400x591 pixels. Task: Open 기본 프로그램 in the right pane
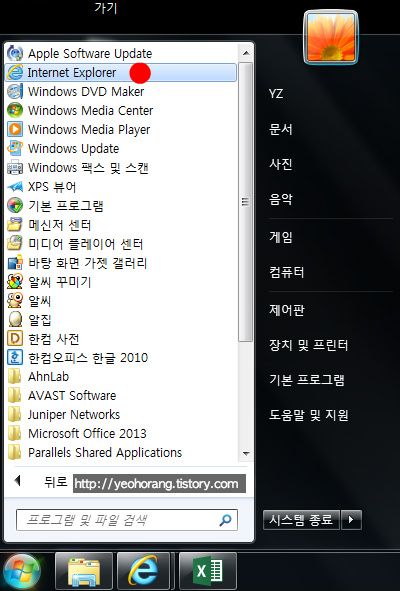tap(307, 380)
